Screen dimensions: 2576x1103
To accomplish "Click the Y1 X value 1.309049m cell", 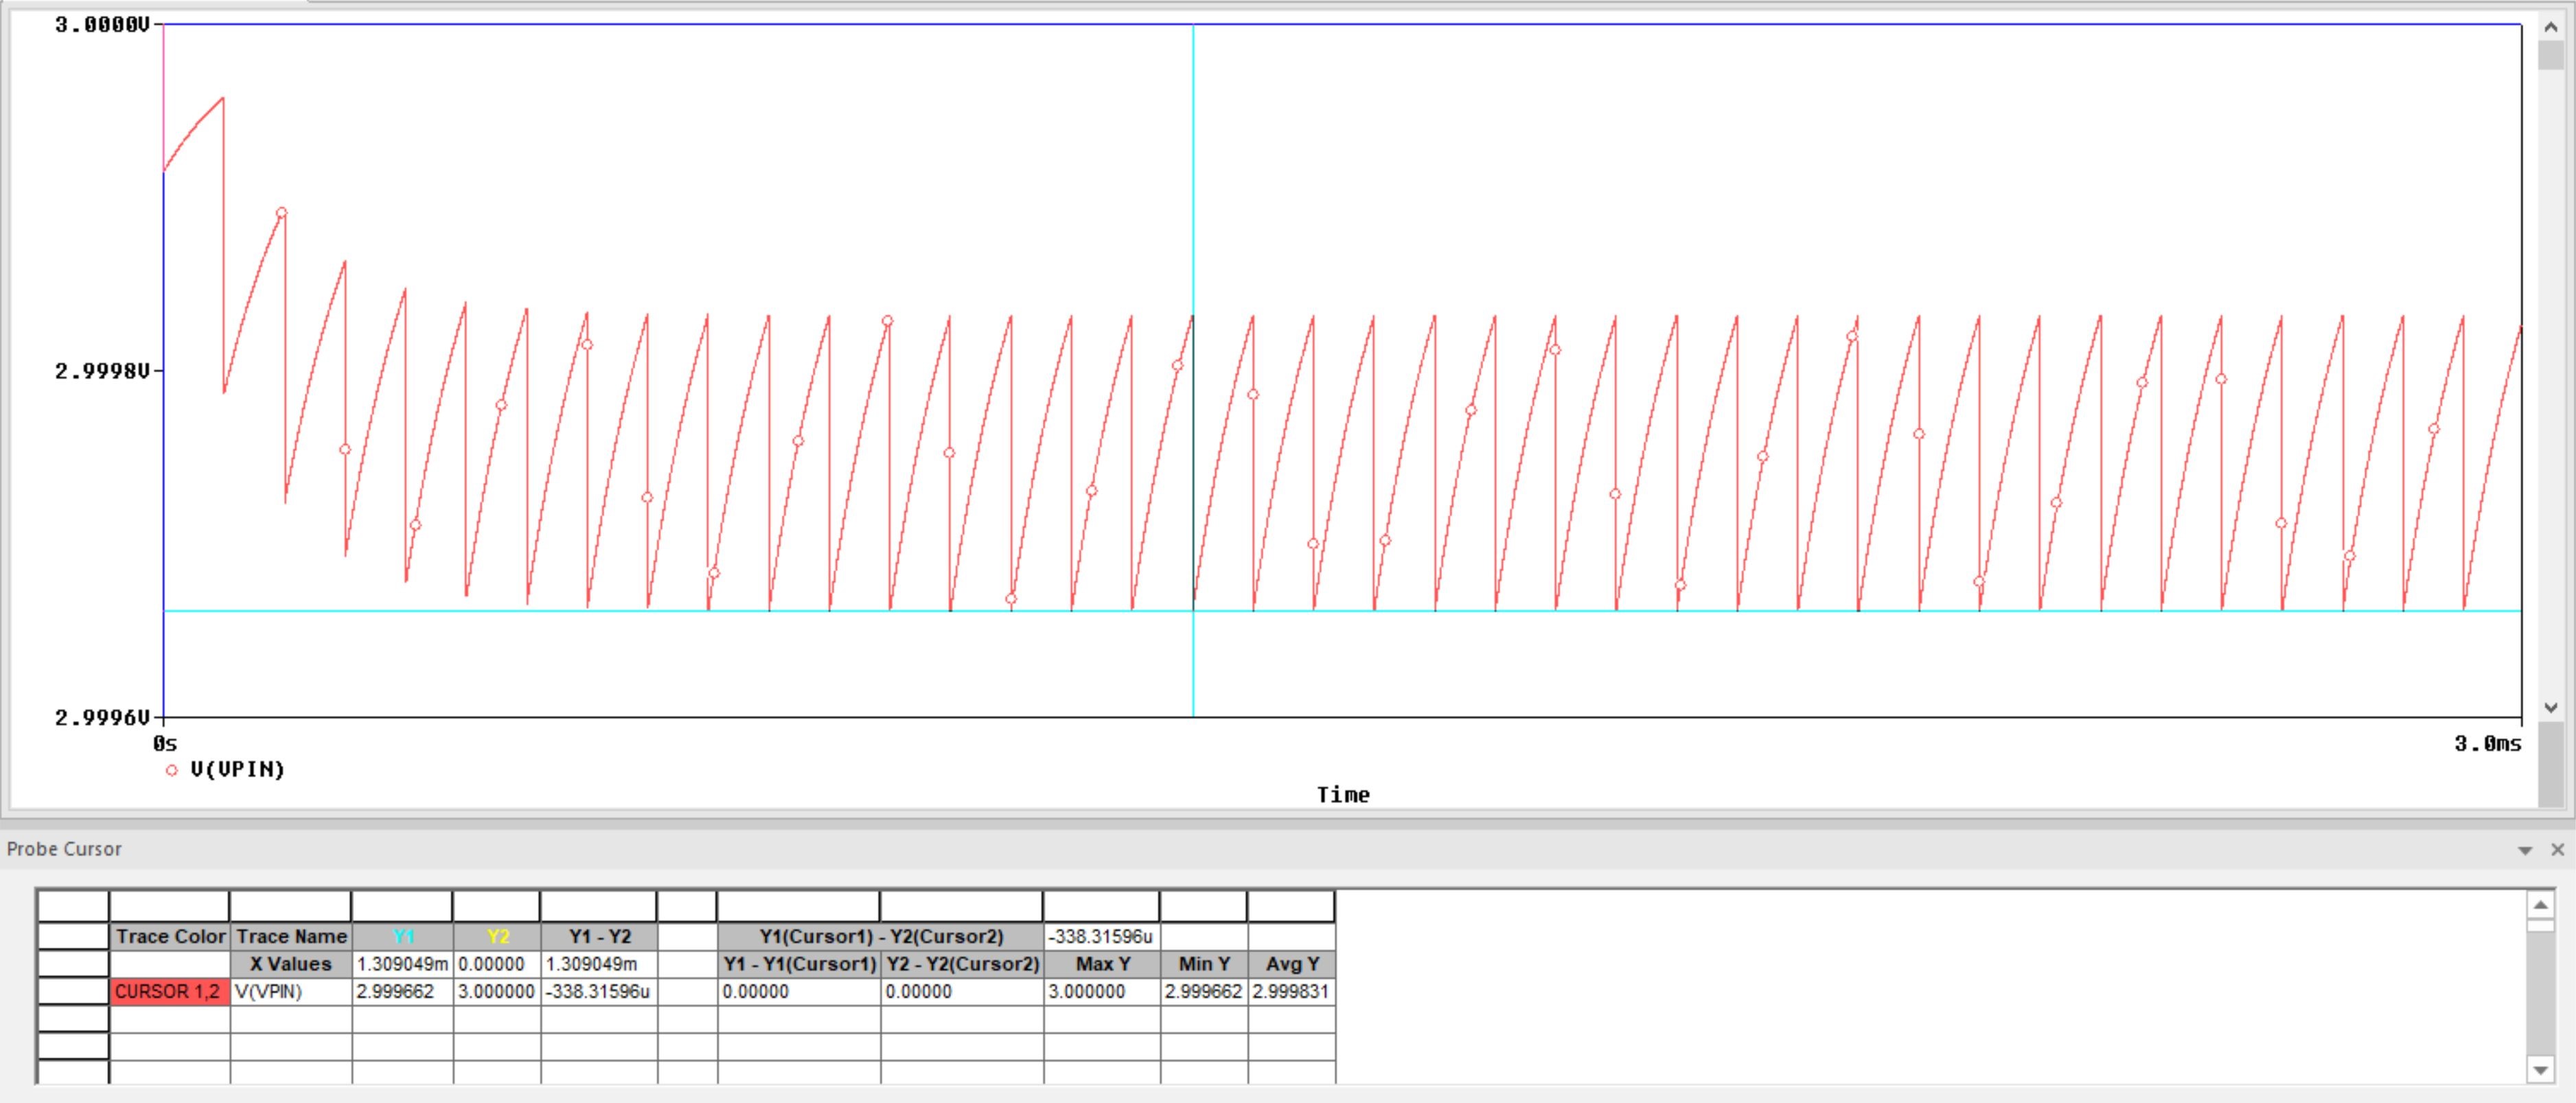I will (402, 964).
